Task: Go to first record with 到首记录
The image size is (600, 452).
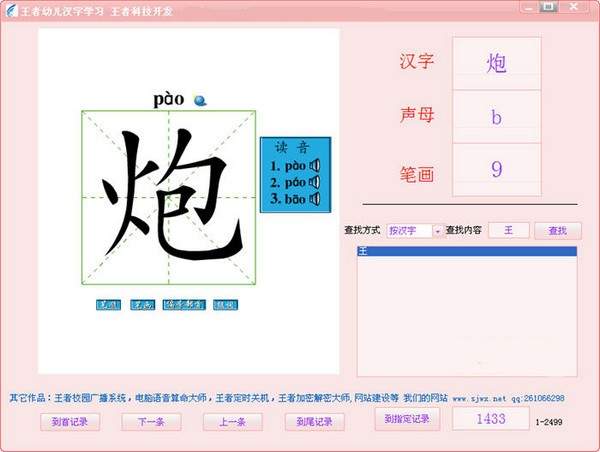Action: (70, 422)
